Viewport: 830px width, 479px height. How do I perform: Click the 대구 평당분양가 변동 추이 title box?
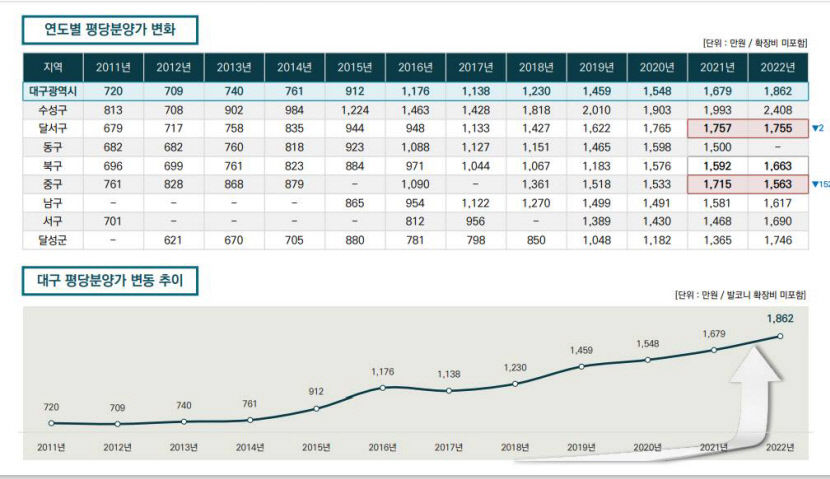coord(110,281)
